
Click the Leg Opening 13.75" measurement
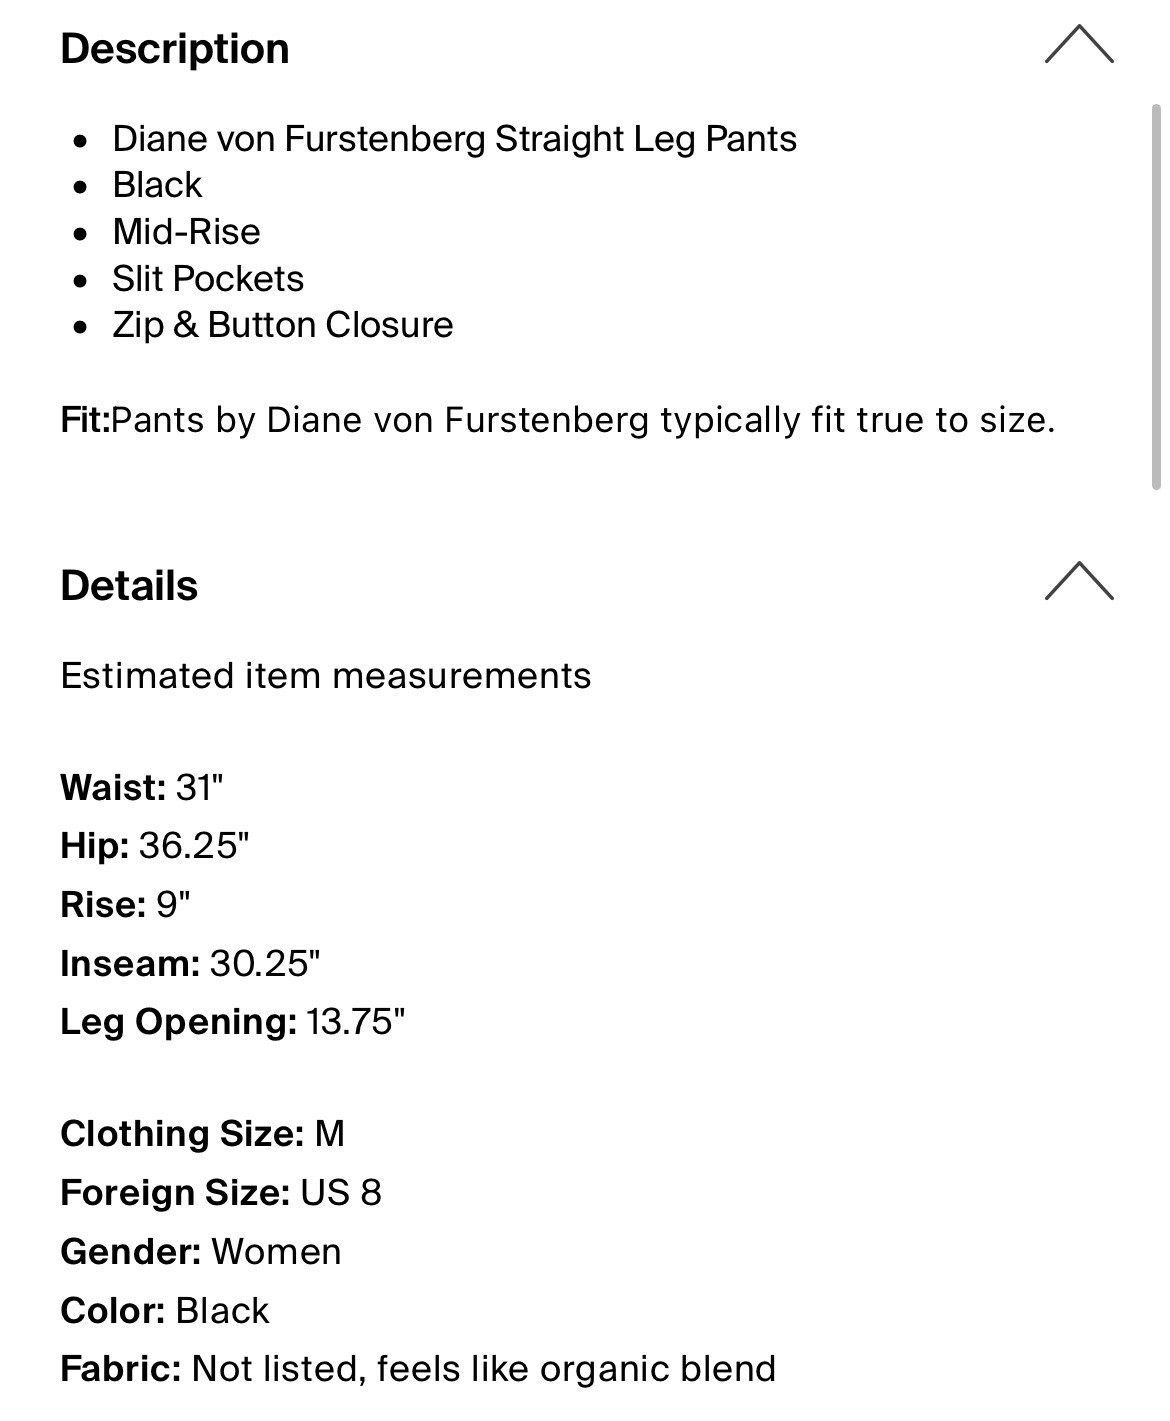[x=232, y=1022]
